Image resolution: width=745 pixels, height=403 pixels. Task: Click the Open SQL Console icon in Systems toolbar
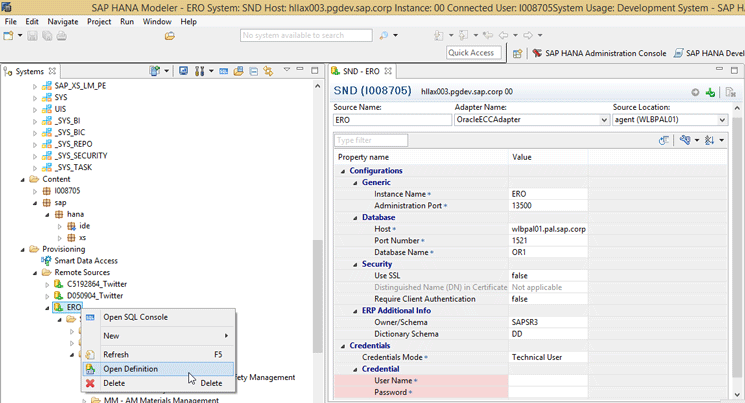223,71
